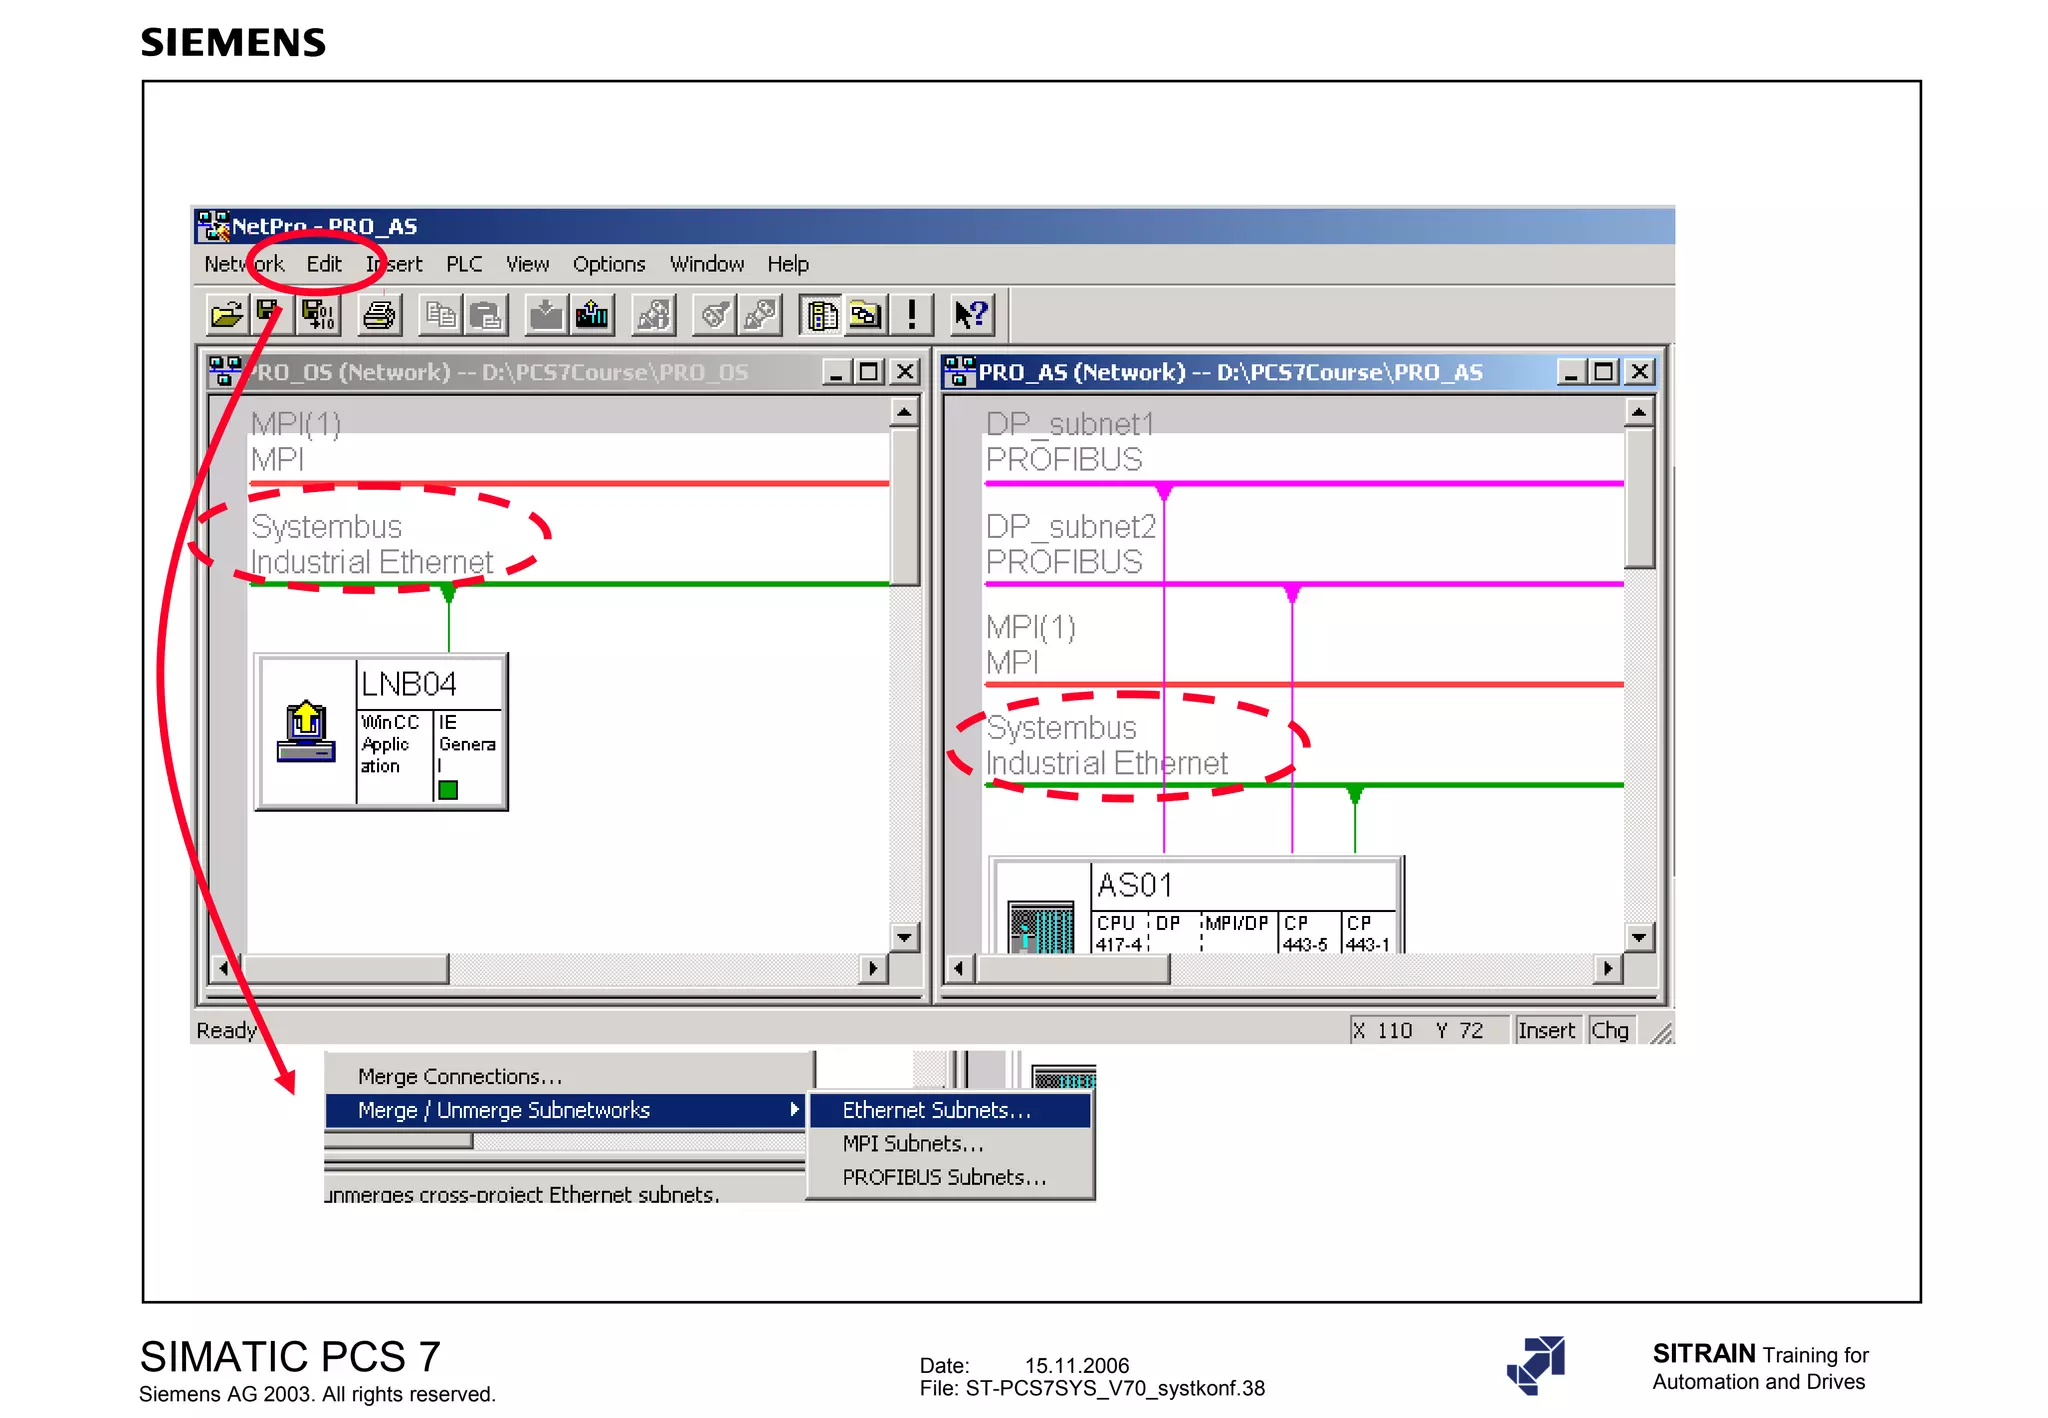Click the Open folder toolbar icon
The image size is (2048, 1418).
pos(227,315)
